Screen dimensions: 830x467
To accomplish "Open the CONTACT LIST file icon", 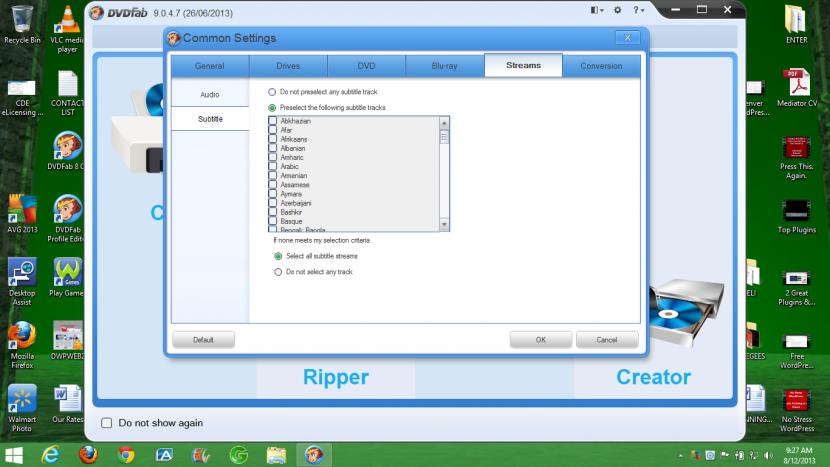I will (x=67, y=93).
